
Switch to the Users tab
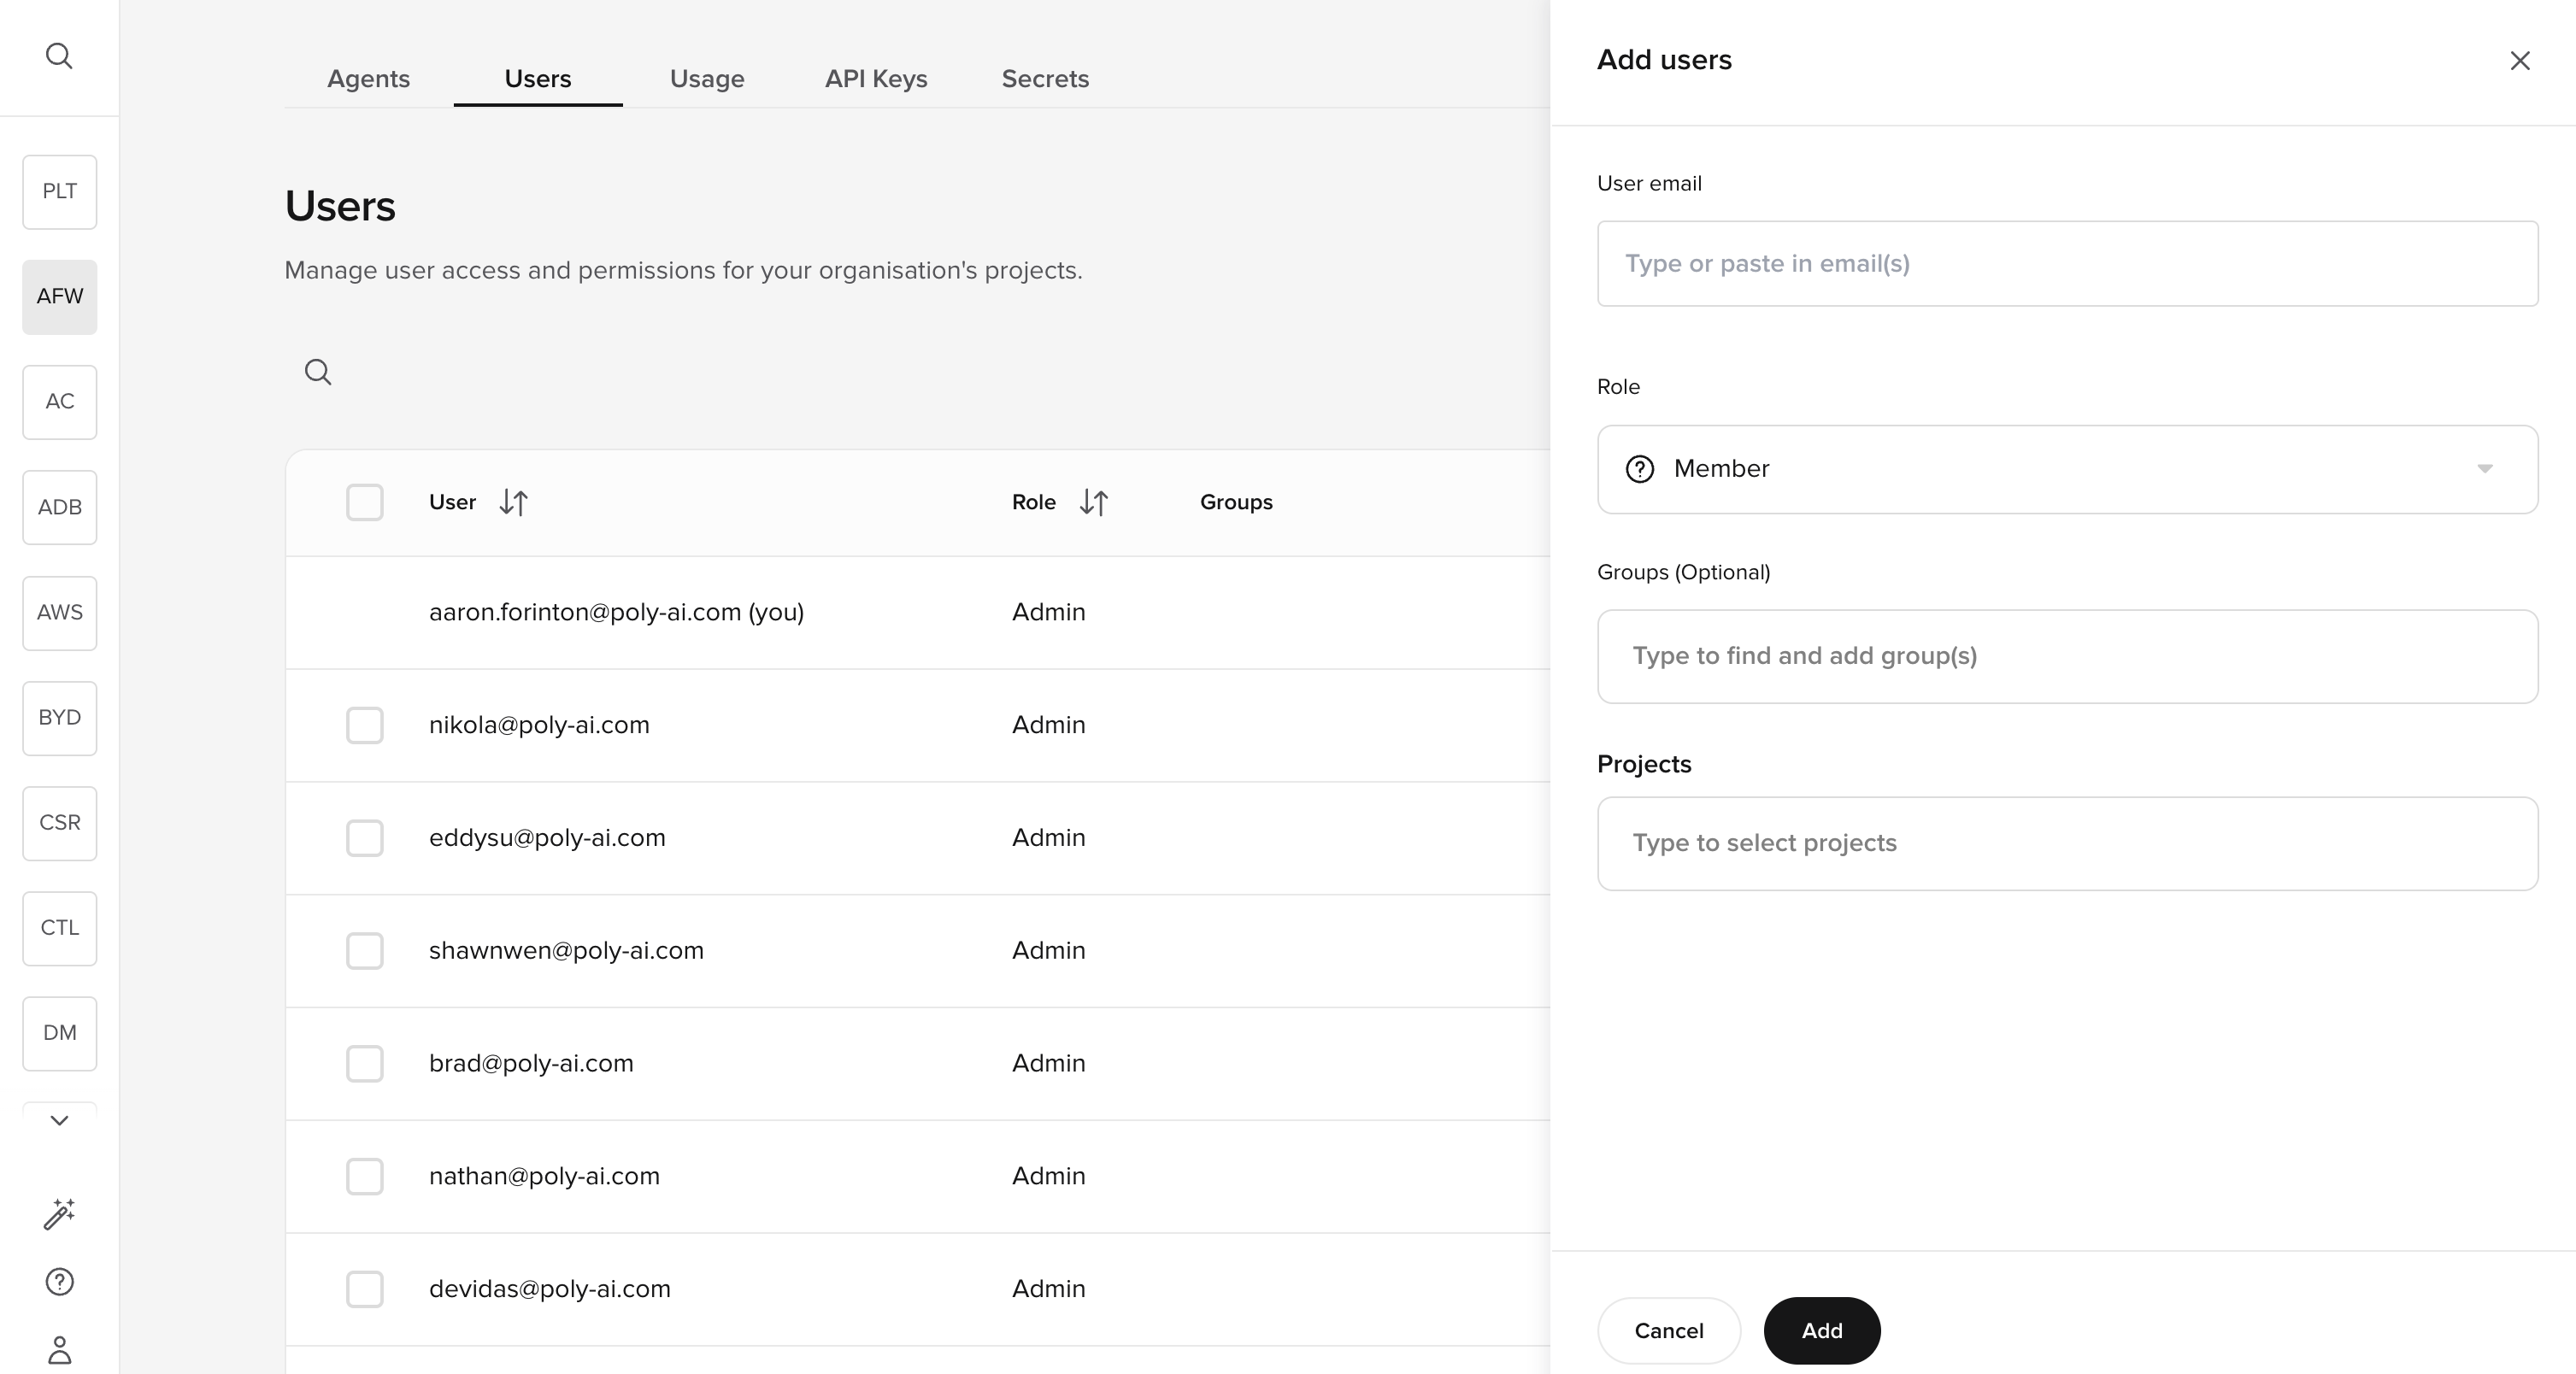point(538,79)
